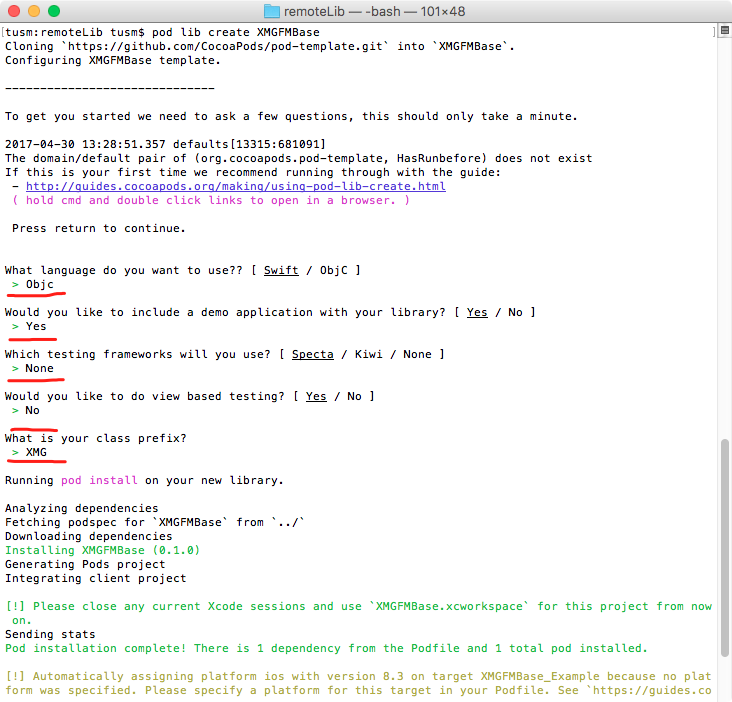This screenshot has width=732, height=702.
Task: Close the remoteLib terminal window
Action: point(14,11)
